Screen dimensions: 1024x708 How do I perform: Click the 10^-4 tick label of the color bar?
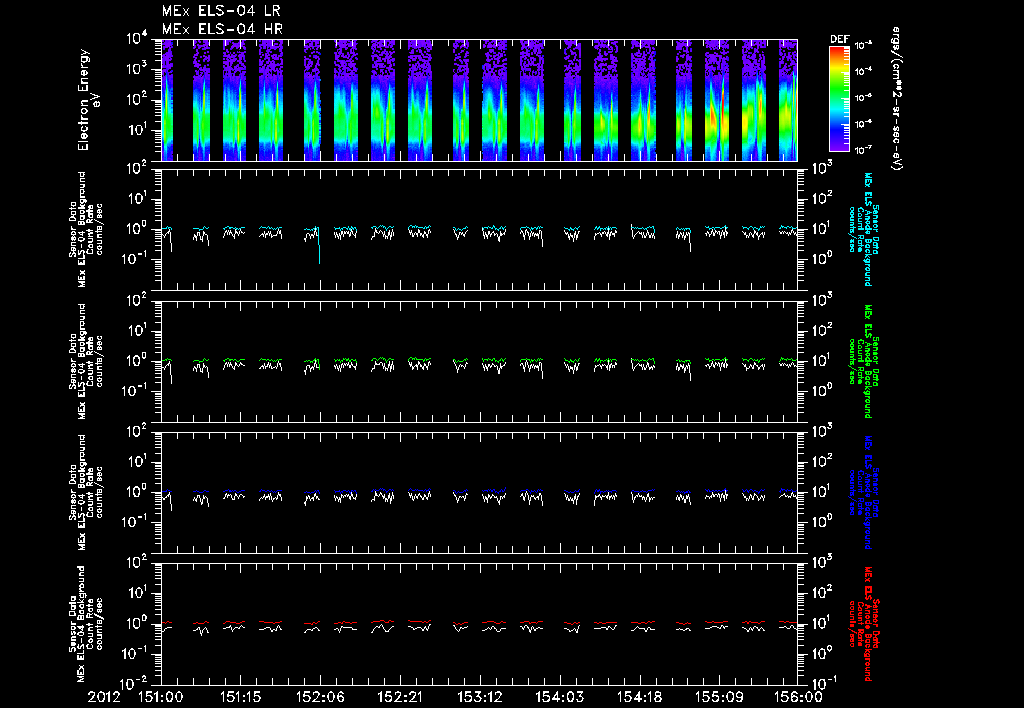pos(863,71)
